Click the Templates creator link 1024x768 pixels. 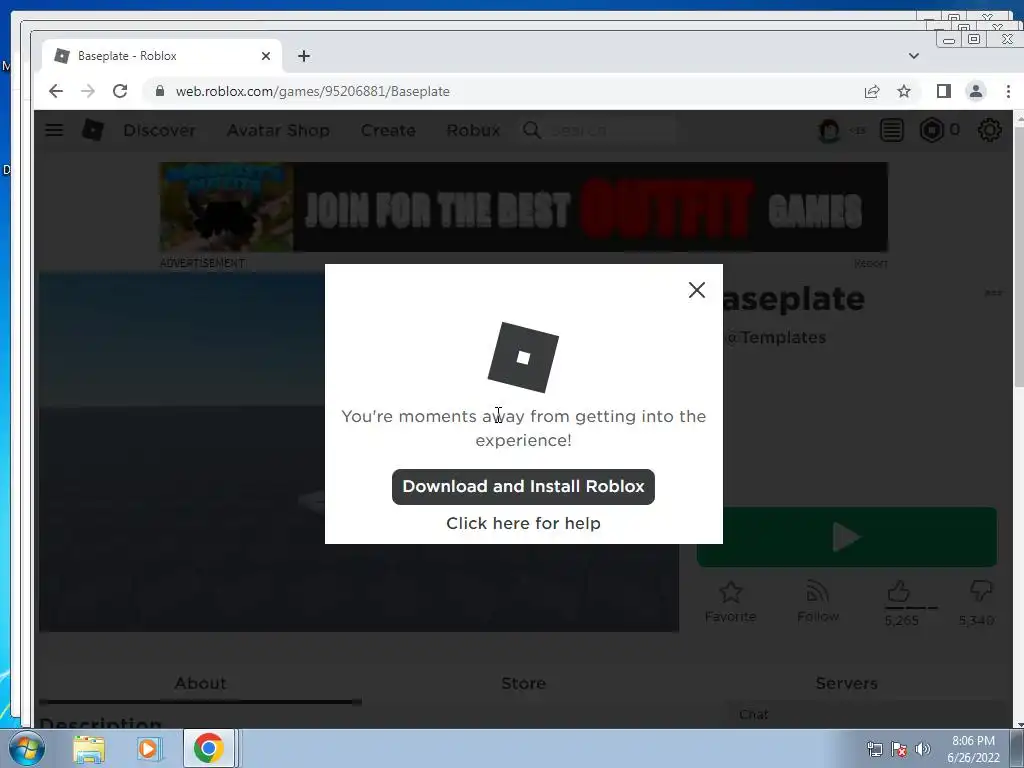click(777, 338)
